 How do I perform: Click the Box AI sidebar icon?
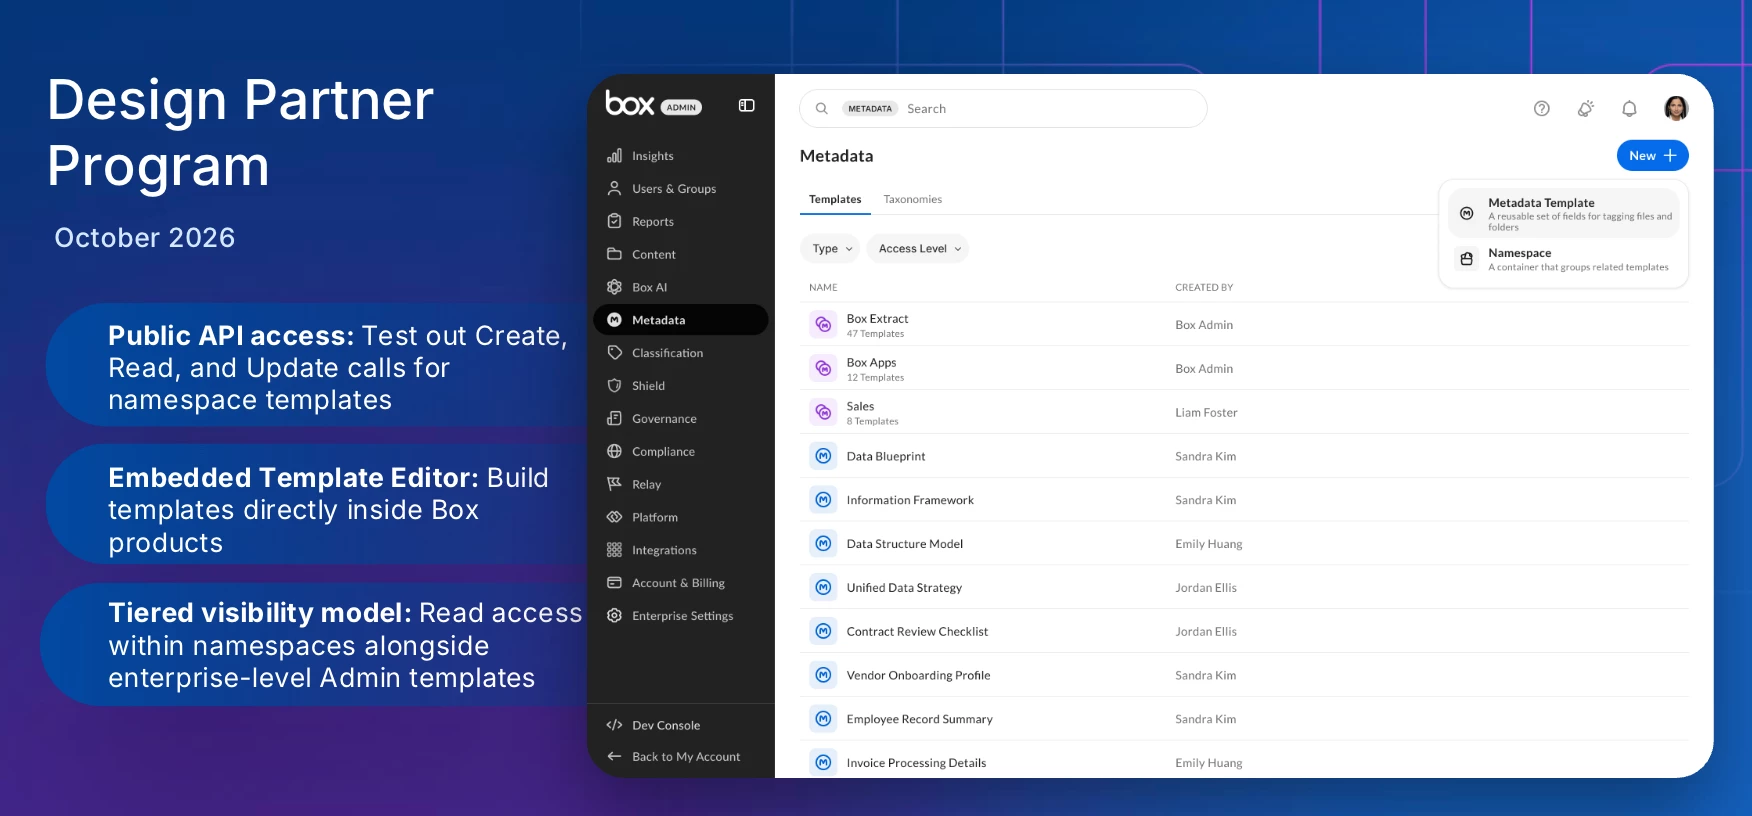[x=614, y=287]
